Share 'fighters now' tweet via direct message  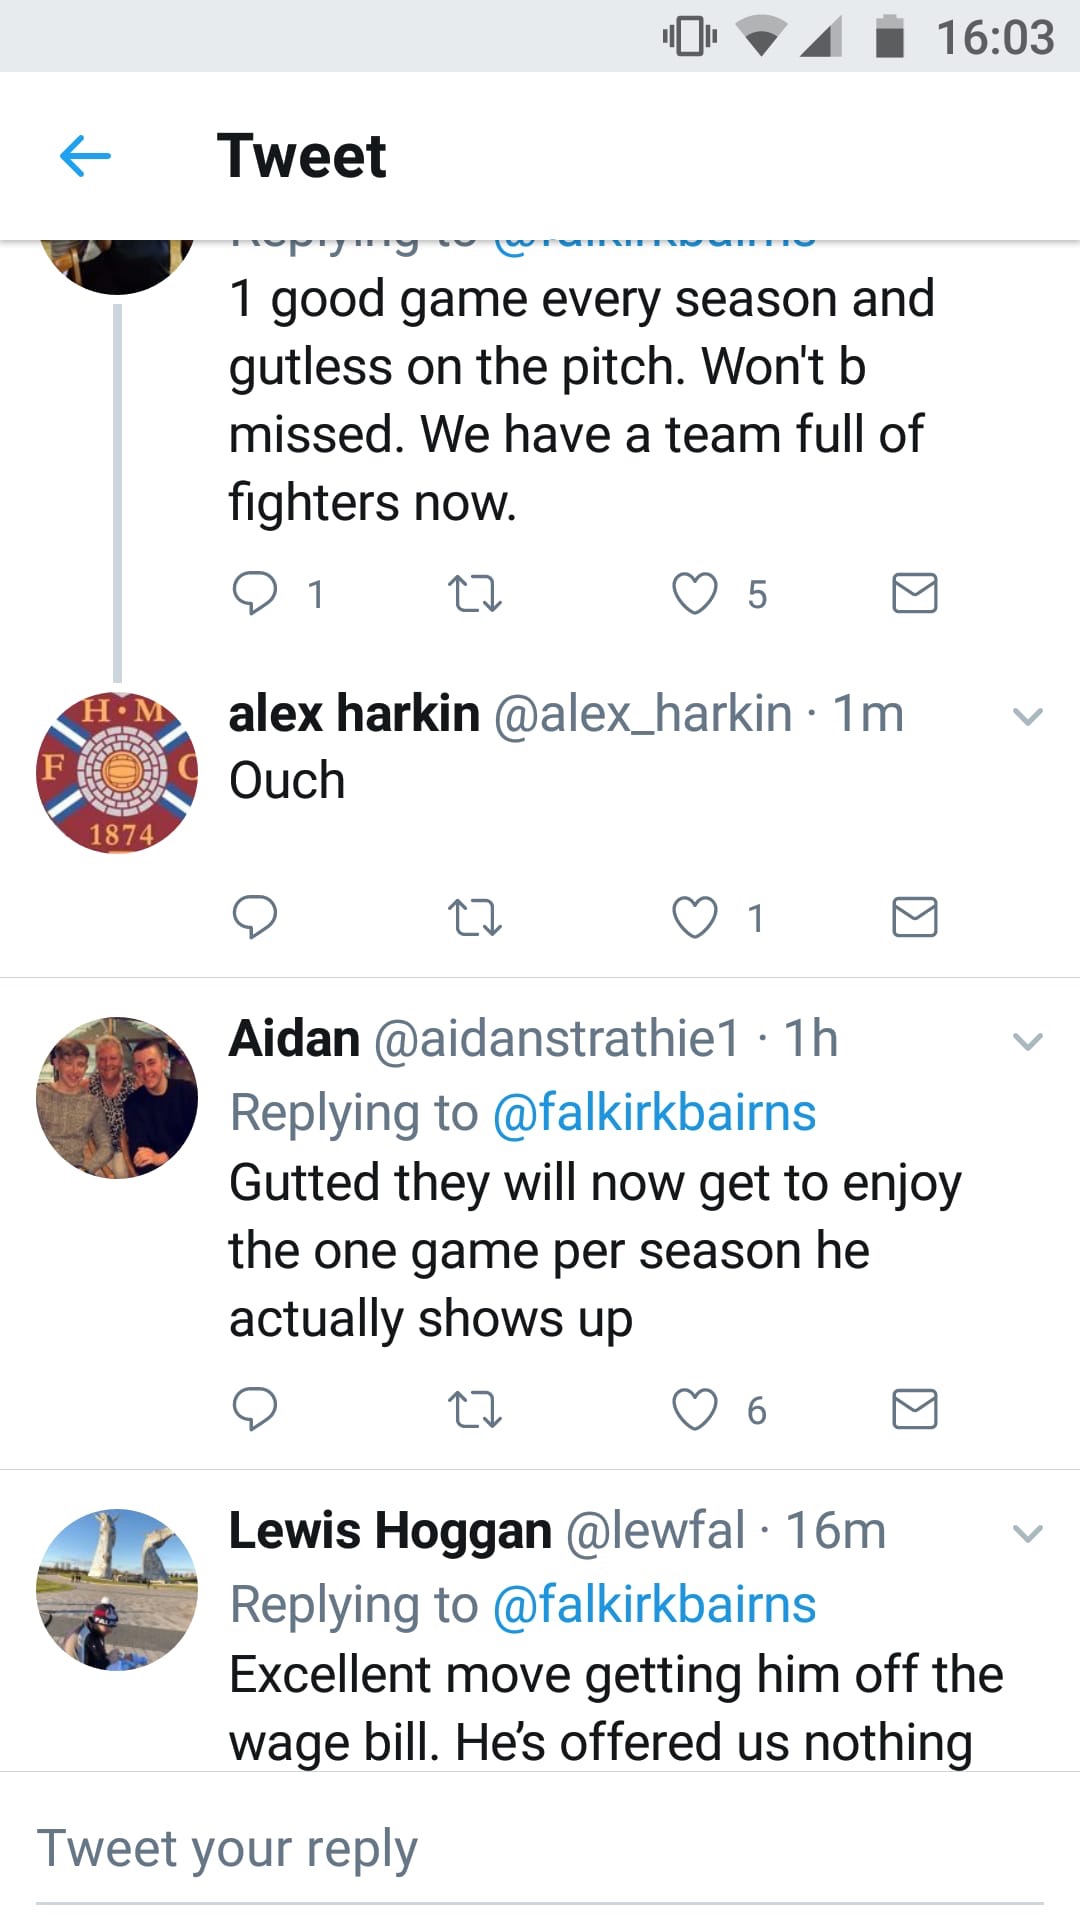tap(914, 593)
